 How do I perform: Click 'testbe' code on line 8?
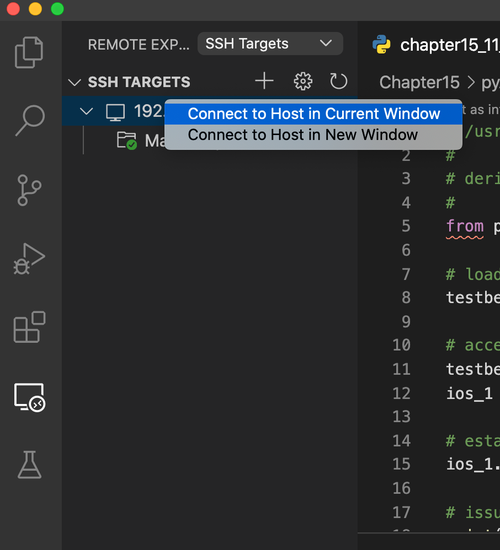coord(473,297)
